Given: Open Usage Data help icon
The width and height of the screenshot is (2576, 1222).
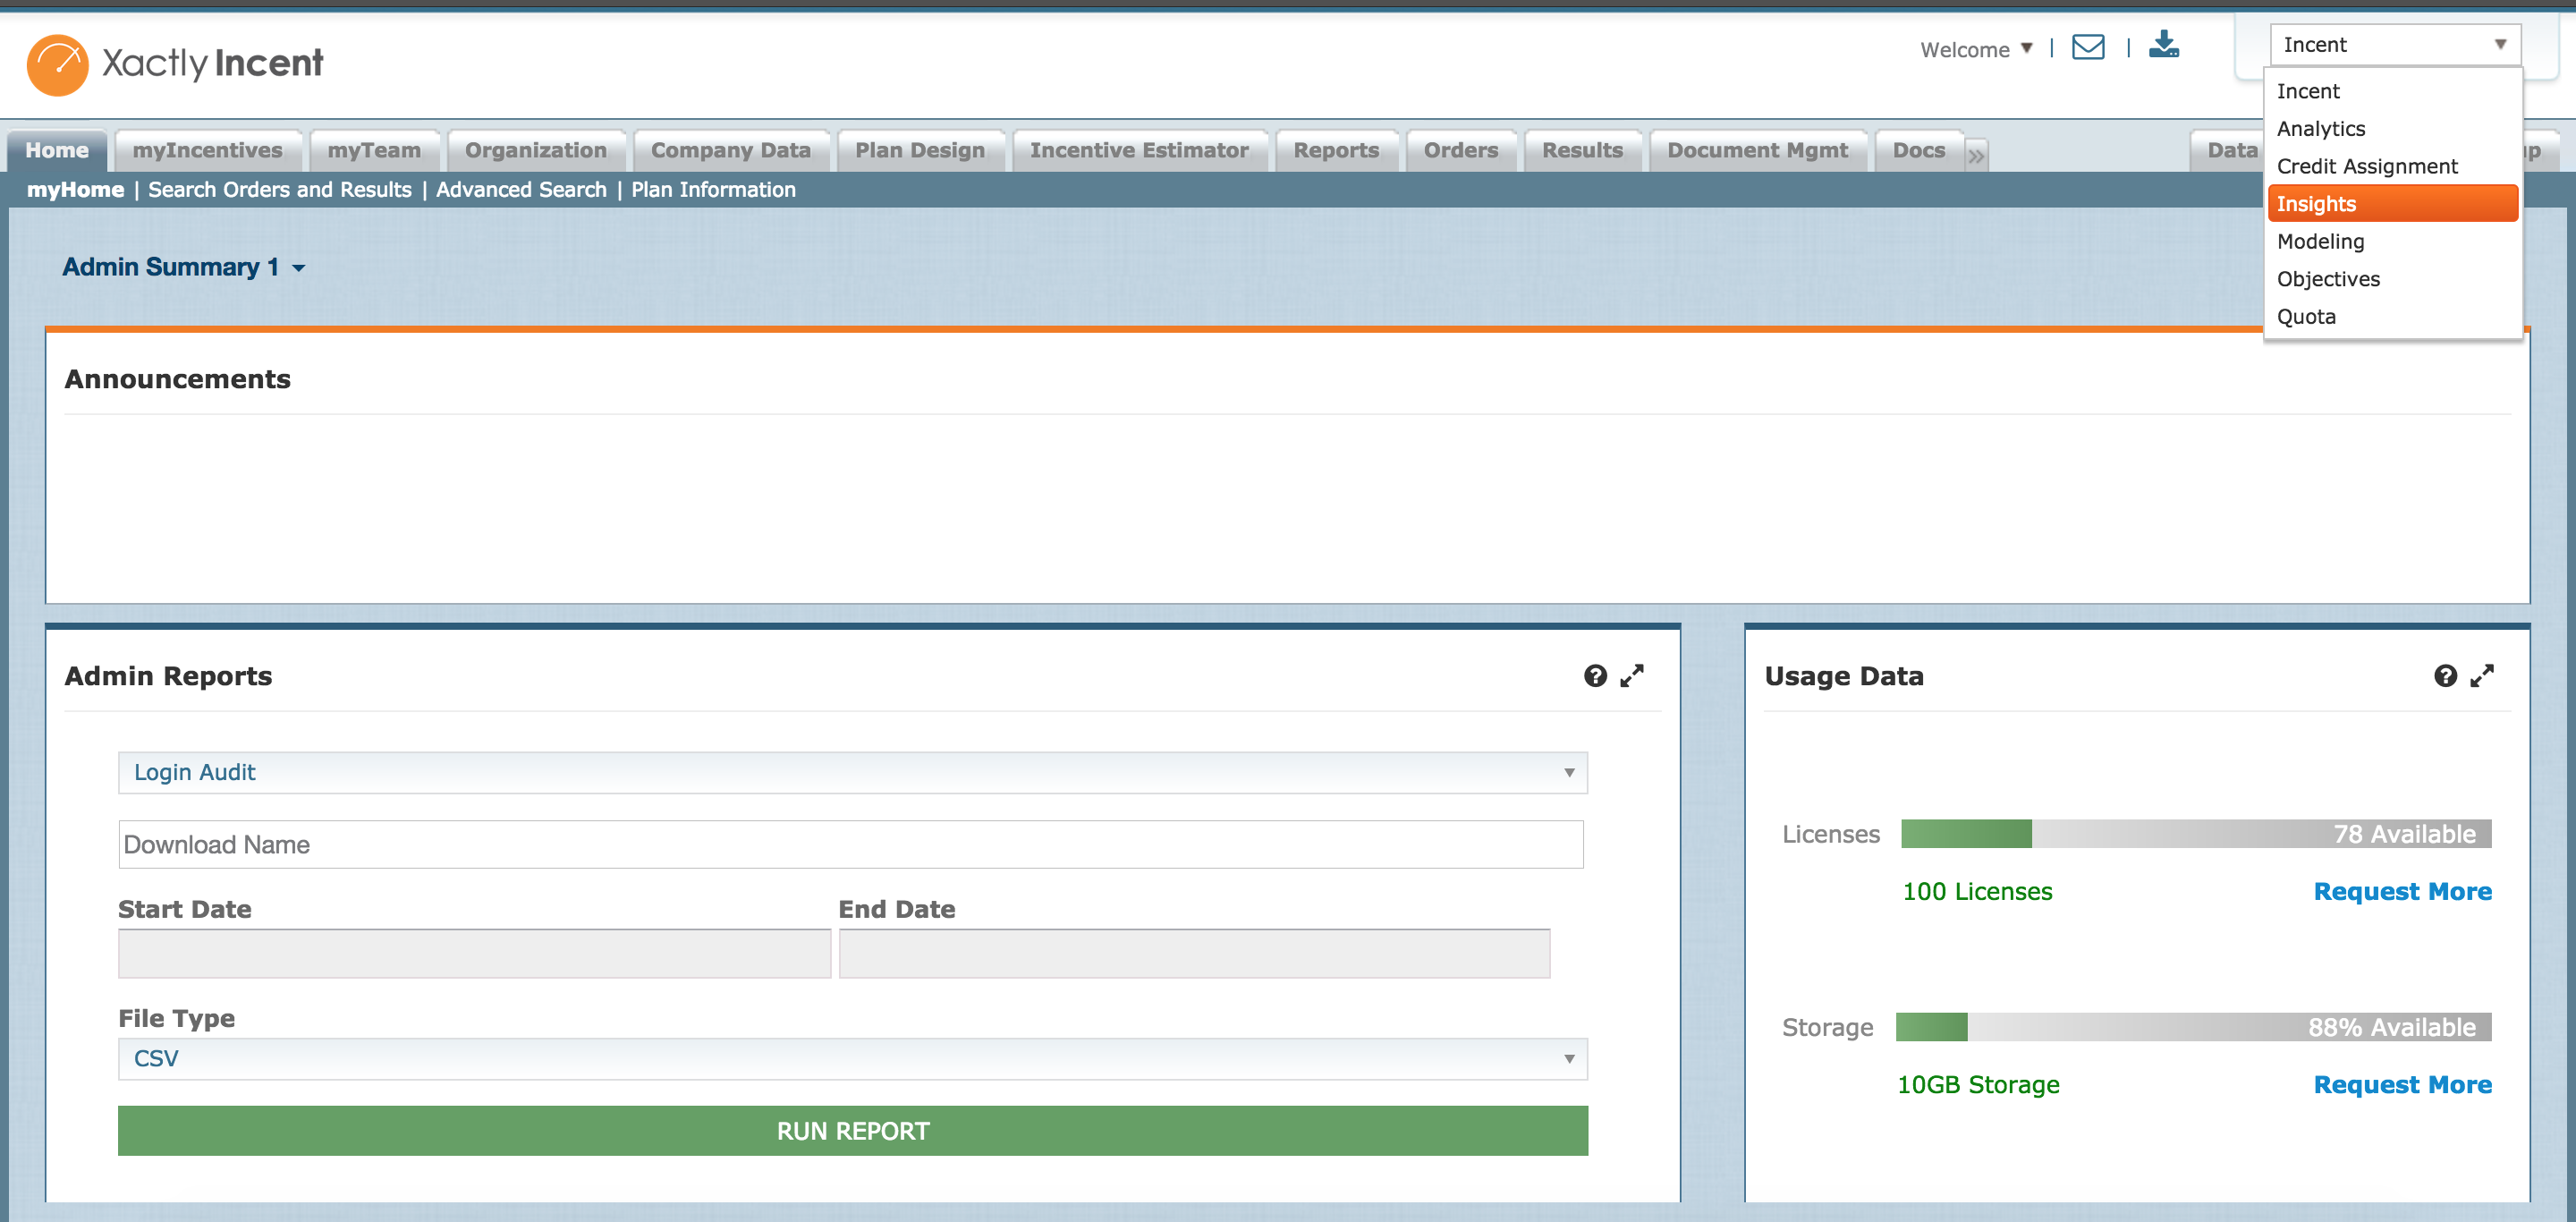Looking at the screenshot, I should click(2445, 676).
